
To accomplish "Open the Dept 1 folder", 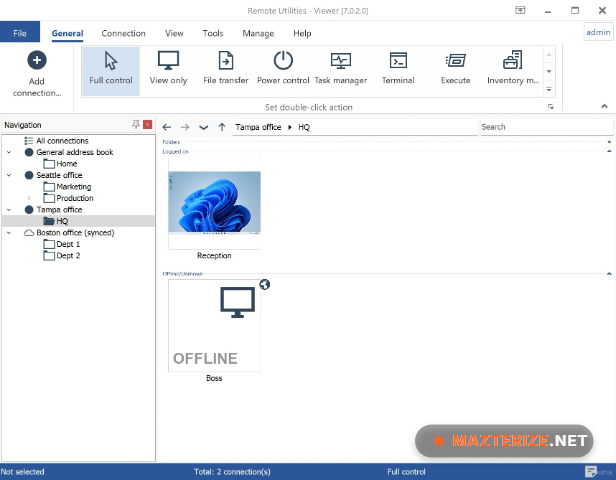I will pos(68,244).
